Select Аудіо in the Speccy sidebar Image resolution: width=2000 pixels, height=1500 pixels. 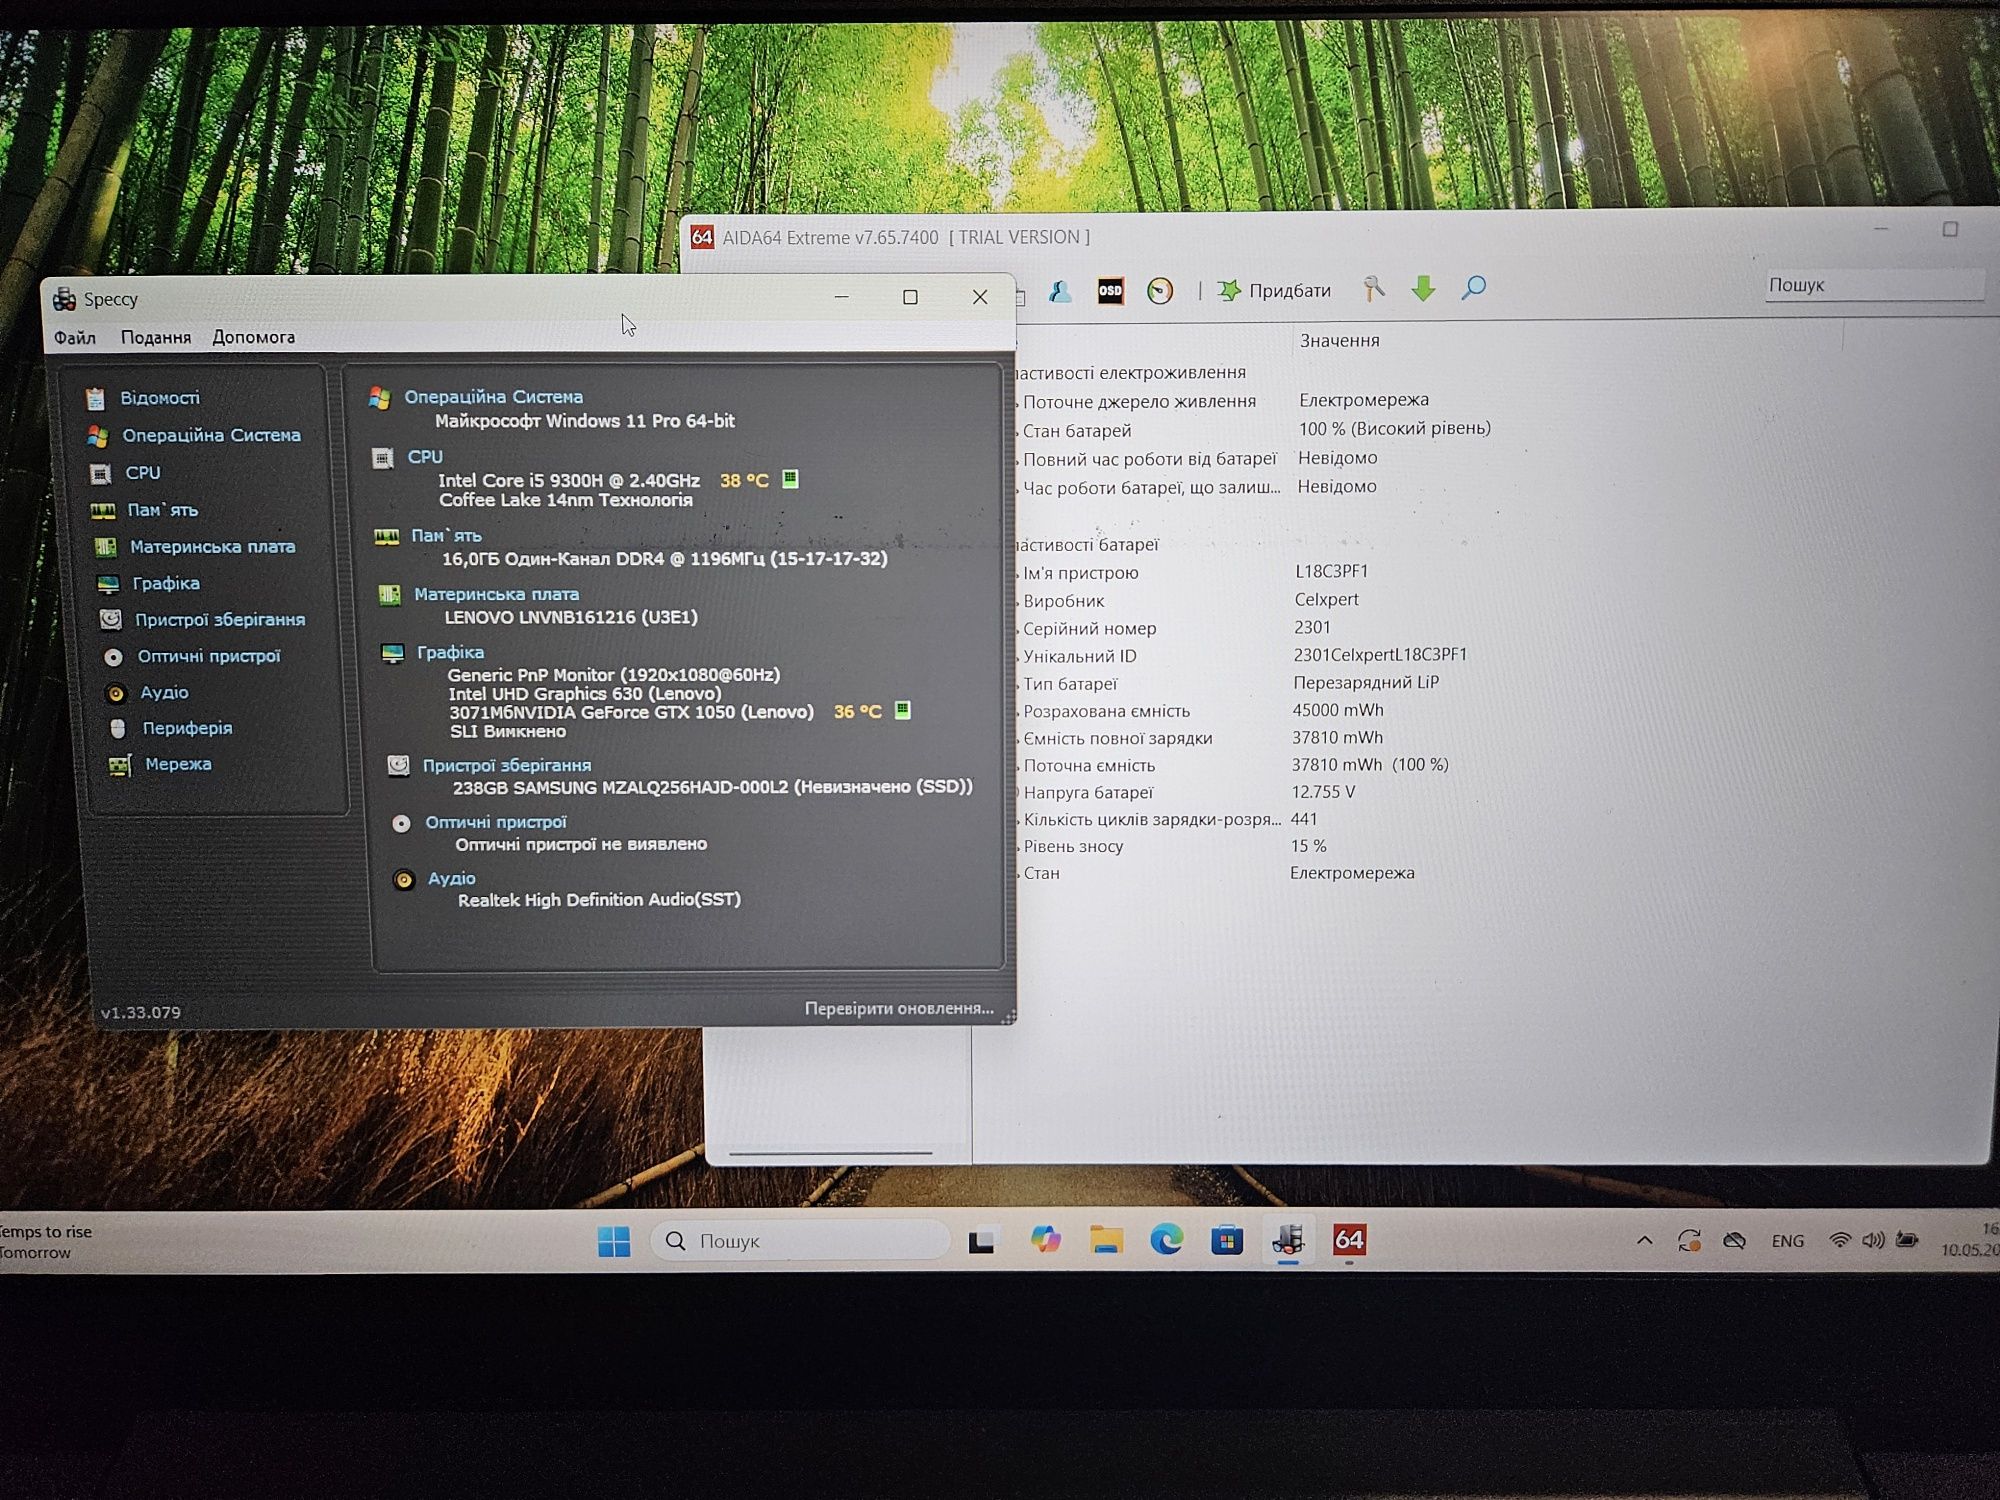(x=165, y=692)
